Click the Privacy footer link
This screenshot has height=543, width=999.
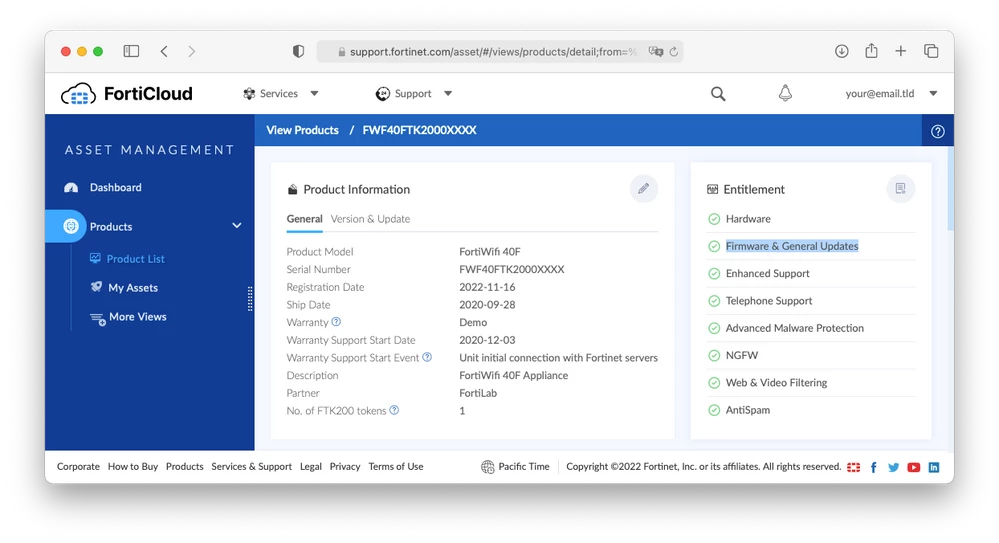pos(345,467)
